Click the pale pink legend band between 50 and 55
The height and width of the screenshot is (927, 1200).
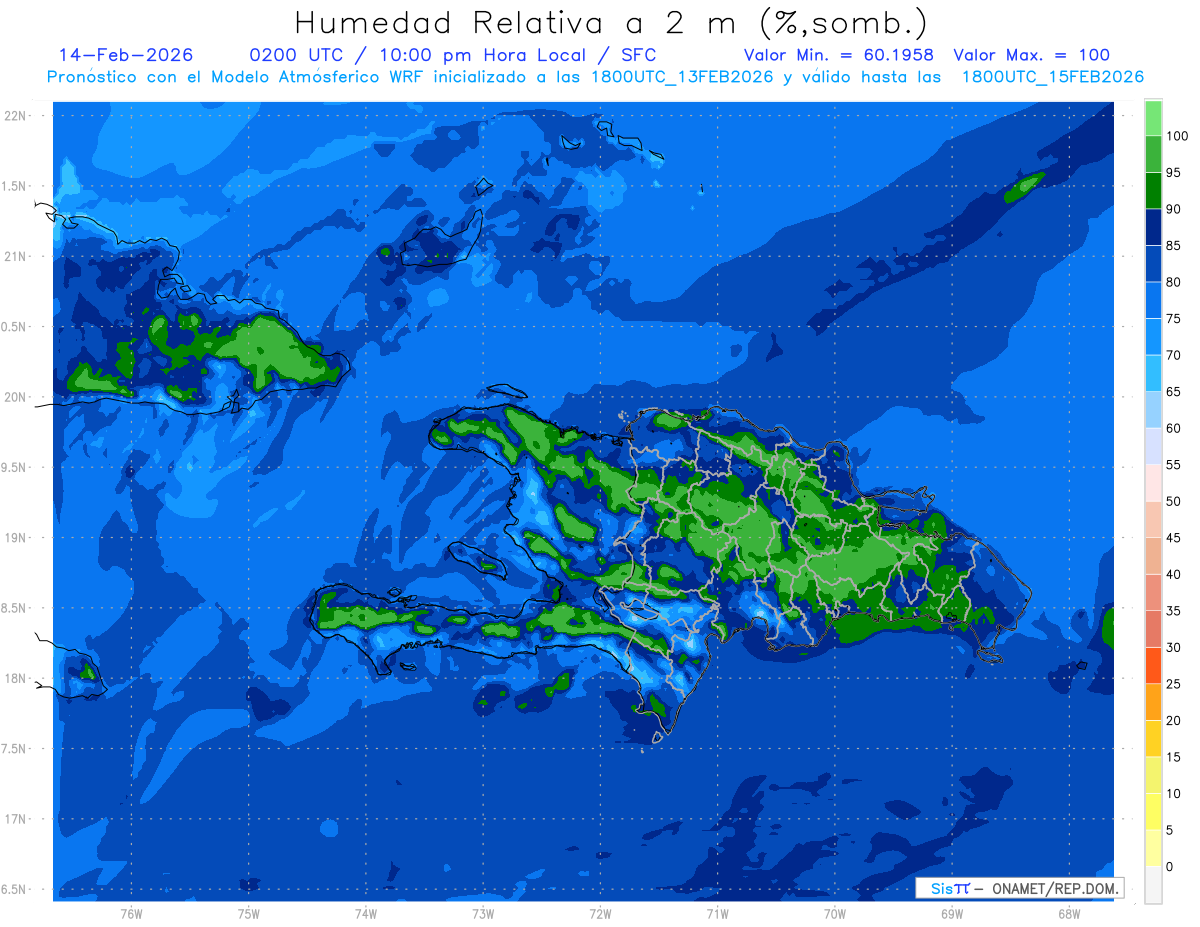(1153, 483)
